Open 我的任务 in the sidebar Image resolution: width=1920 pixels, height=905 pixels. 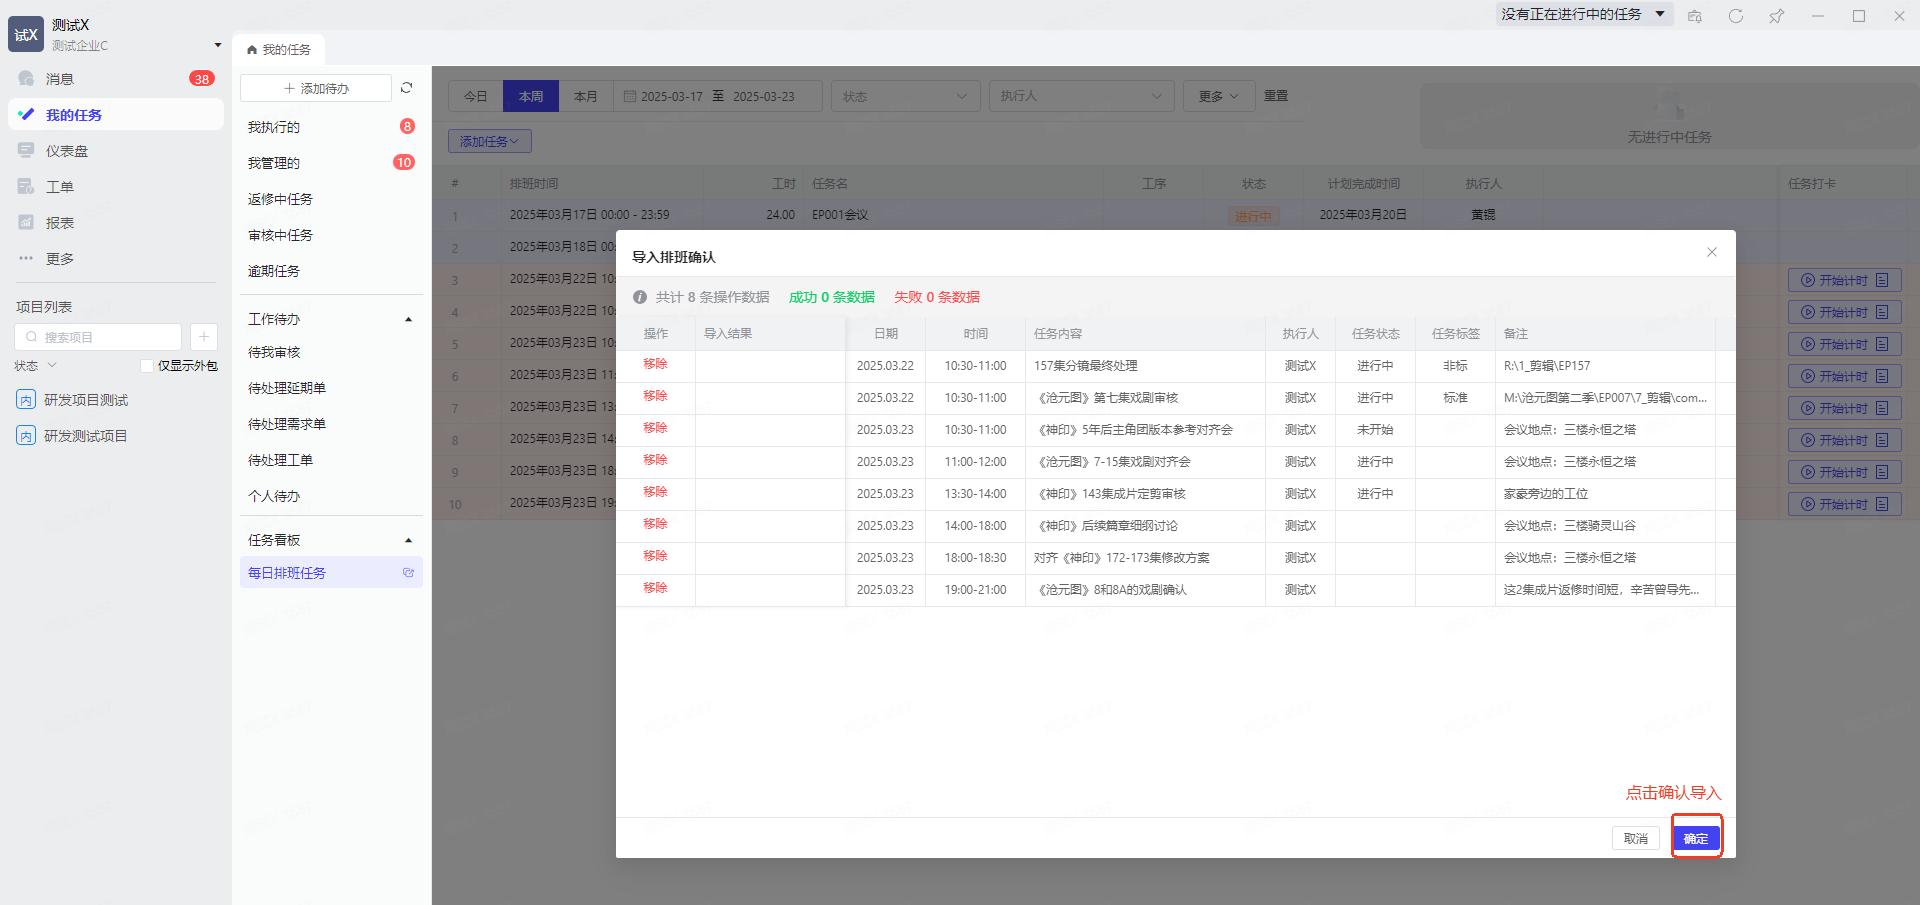click(x=116, y=115)
